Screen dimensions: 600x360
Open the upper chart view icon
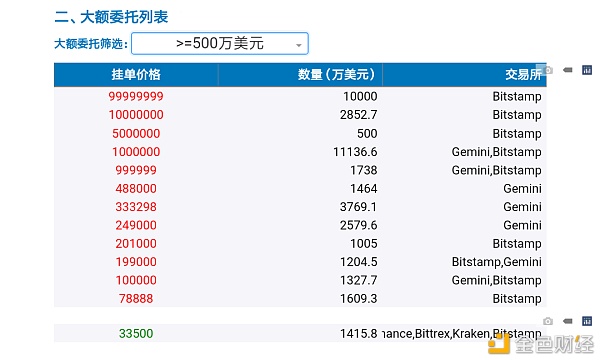pos(587,70)
